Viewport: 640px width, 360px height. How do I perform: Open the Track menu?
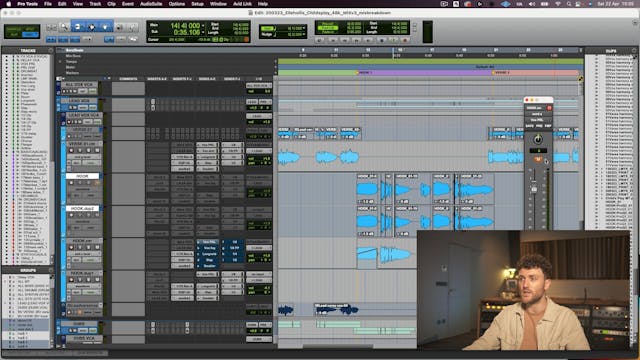point(95,4)
